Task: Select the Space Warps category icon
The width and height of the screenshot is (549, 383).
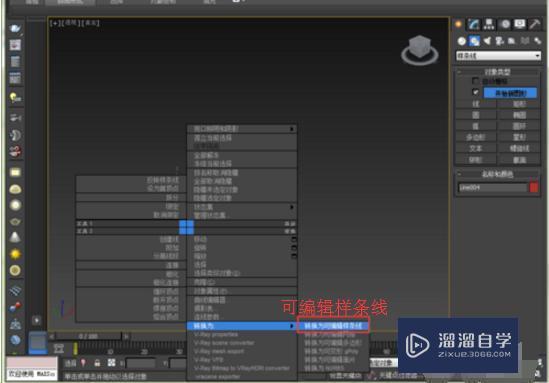Action: tap(524, 41)
